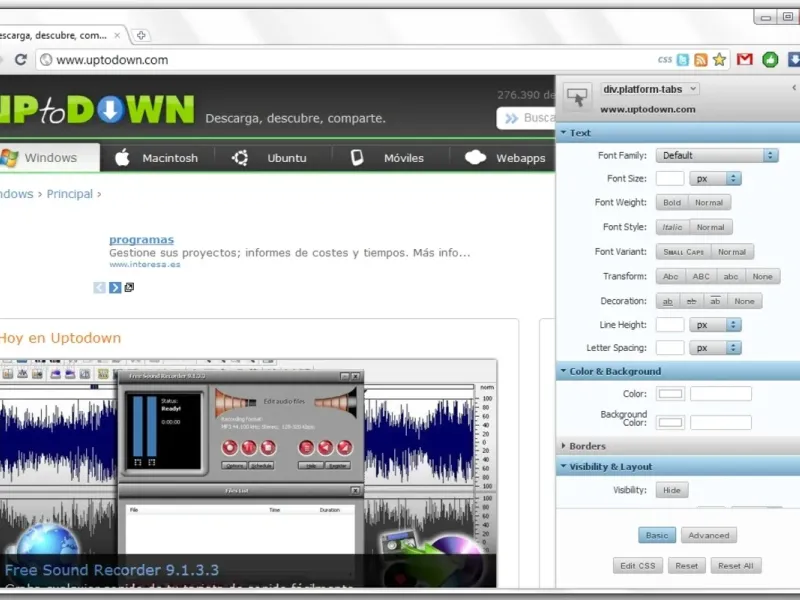Screen dimensions: 800x600
Task: Open the Gmail extension icon
Action: point(745,60)
